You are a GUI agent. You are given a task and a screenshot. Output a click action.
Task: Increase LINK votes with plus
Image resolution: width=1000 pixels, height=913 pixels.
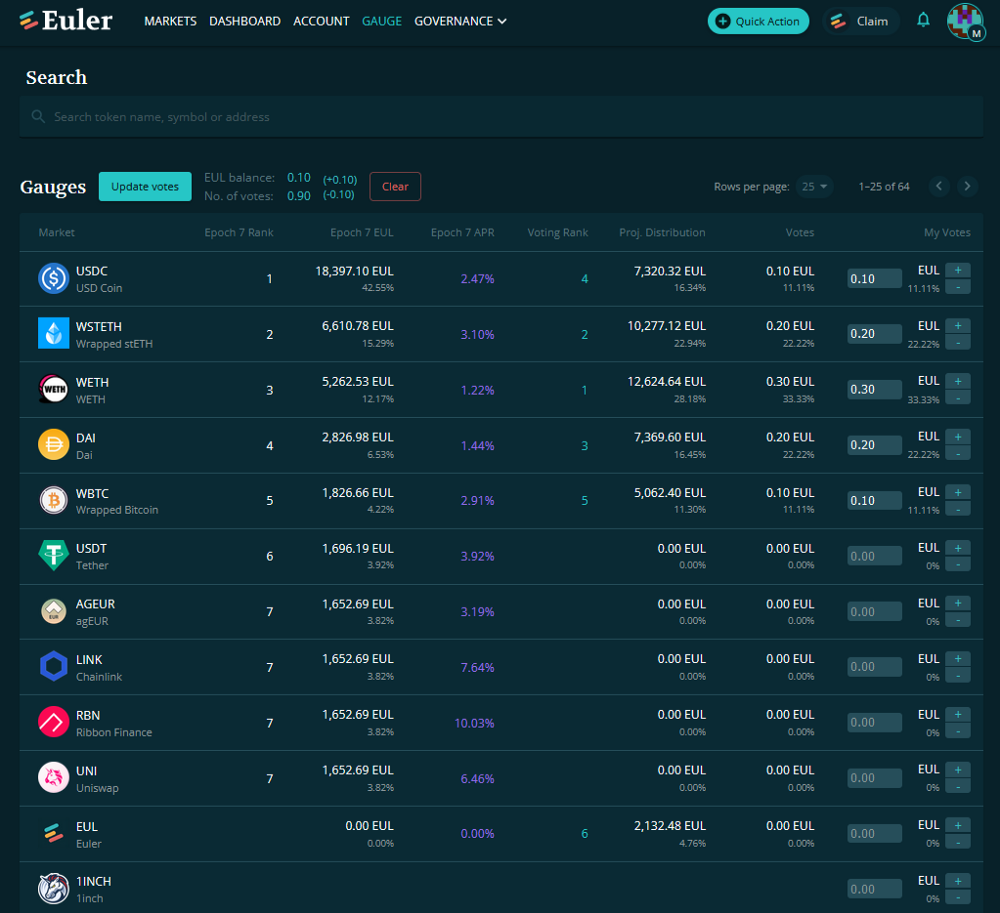pyautogui.click(x=958, y=659)
